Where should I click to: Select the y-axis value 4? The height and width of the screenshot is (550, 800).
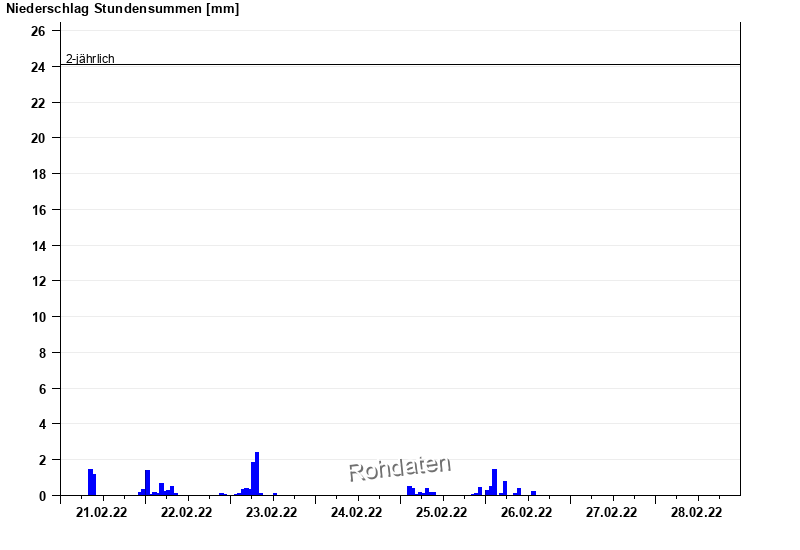pyautogui.click(x=42, y=424)
